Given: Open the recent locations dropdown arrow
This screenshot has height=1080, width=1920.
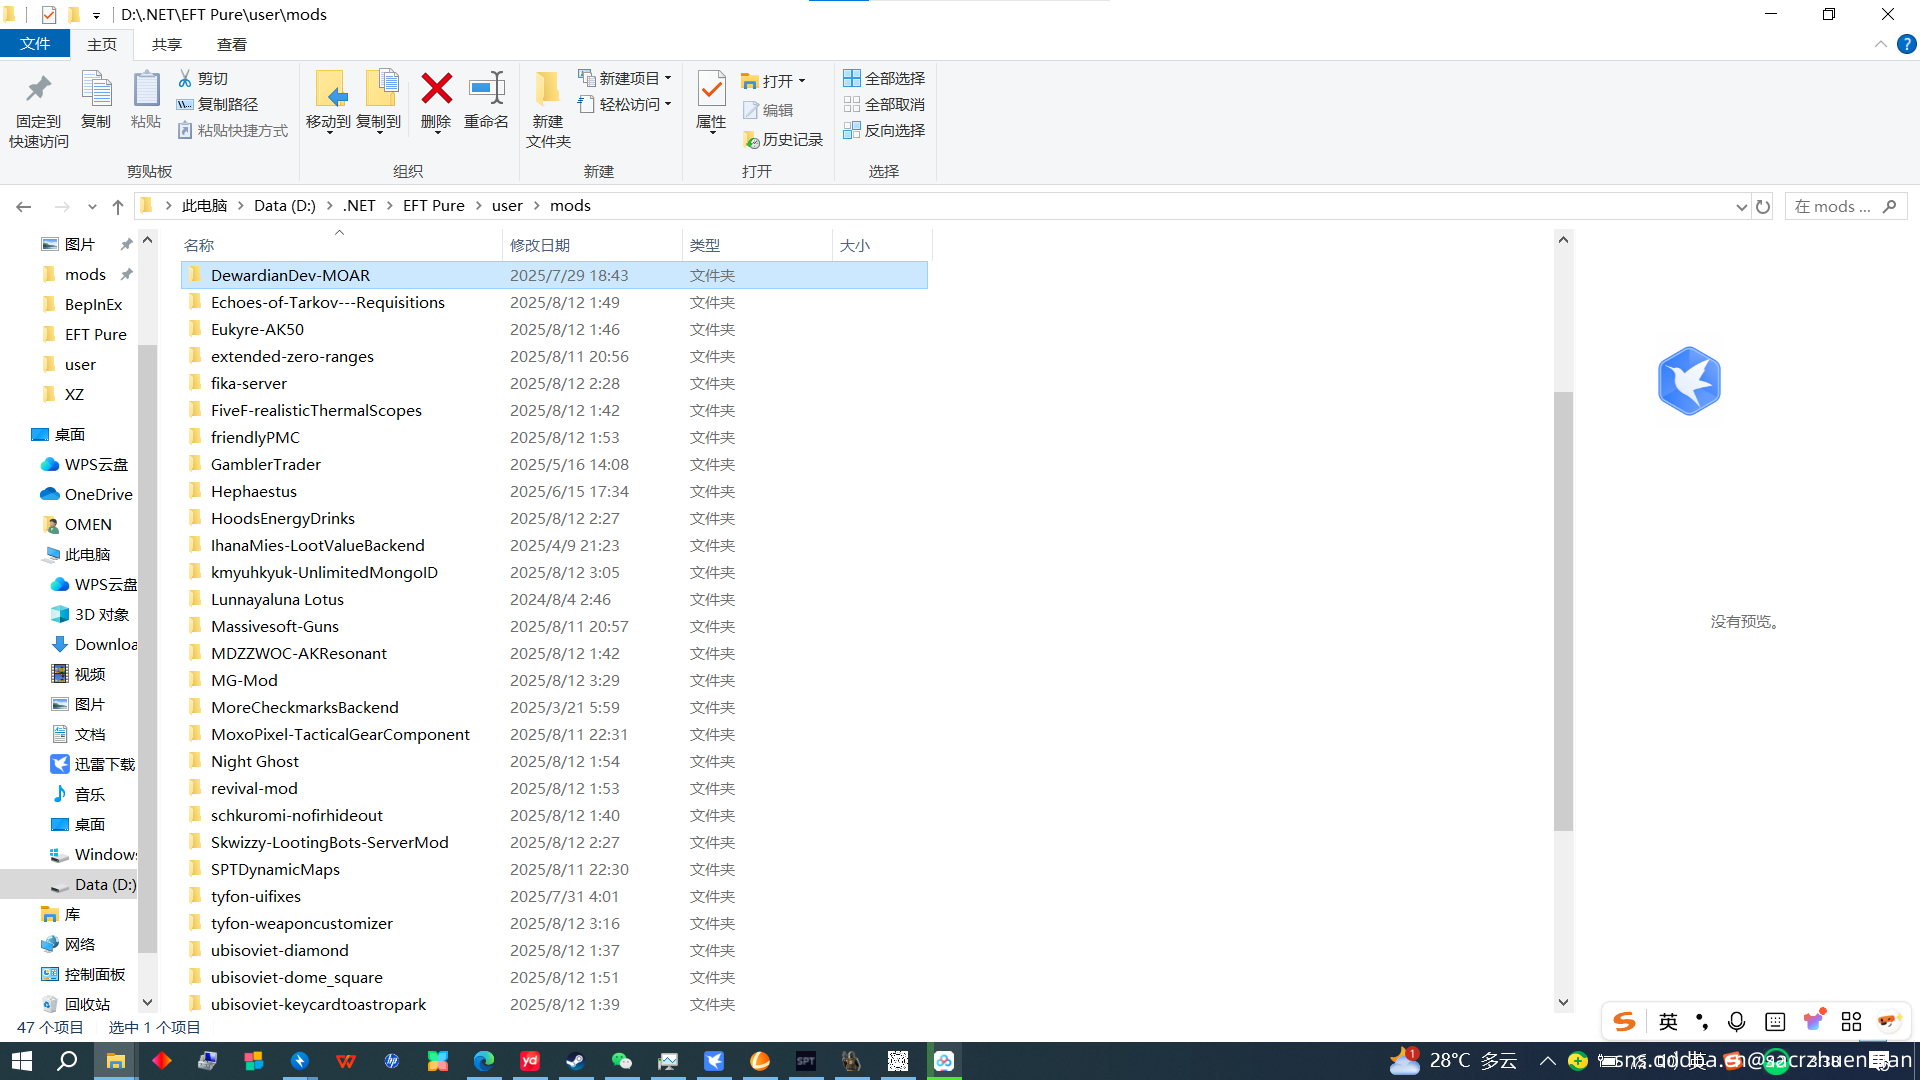Looking at the screenshot, I should click(92, 207).
